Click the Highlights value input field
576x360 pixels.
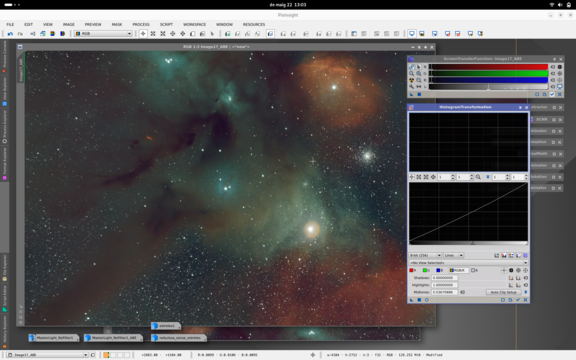[x=444, y=285]
